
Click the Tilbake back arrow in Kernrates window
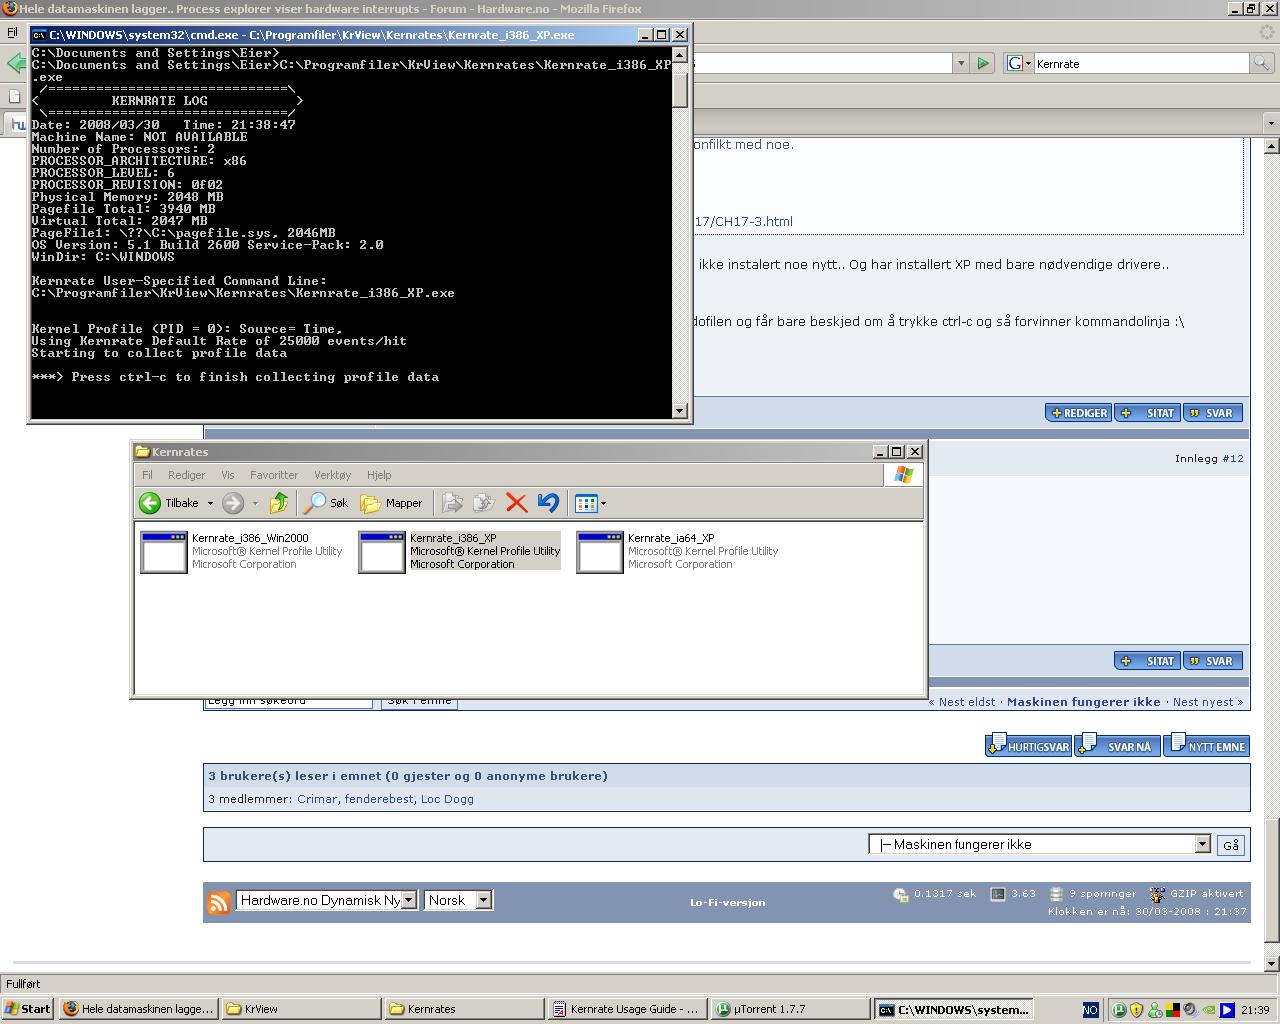[x=150, y=503]
